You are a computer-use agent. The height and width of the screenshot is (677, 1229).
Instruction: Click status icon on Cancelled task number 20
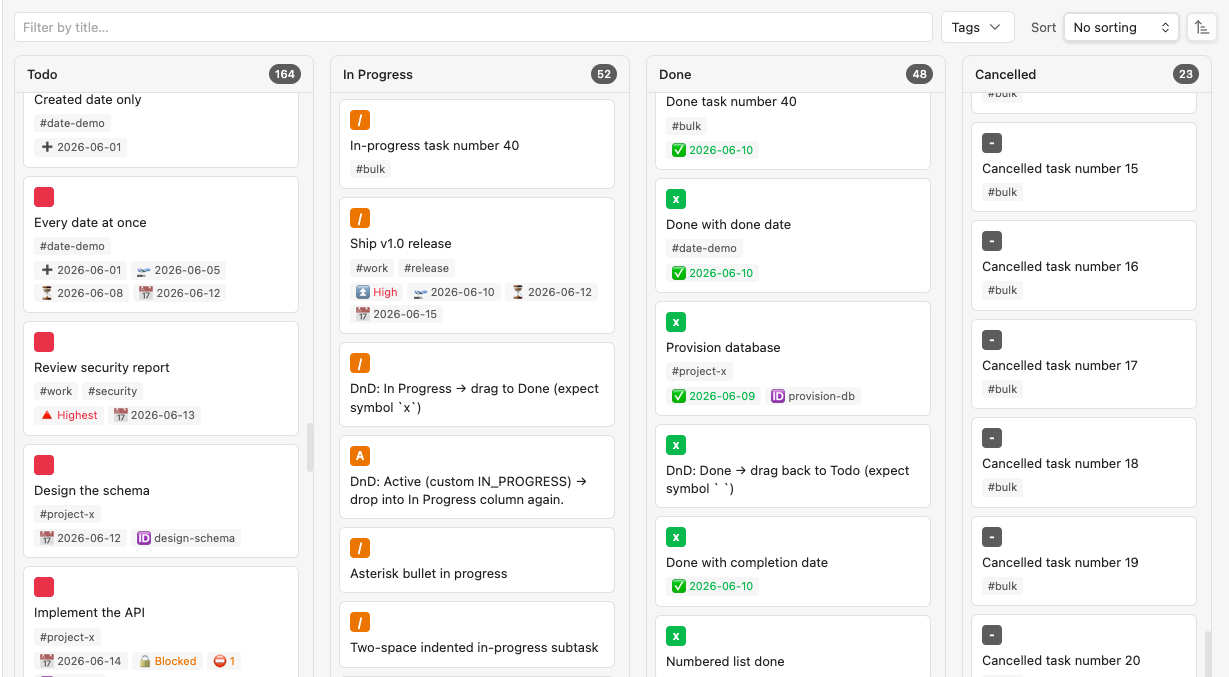click(x=992, y=635)
